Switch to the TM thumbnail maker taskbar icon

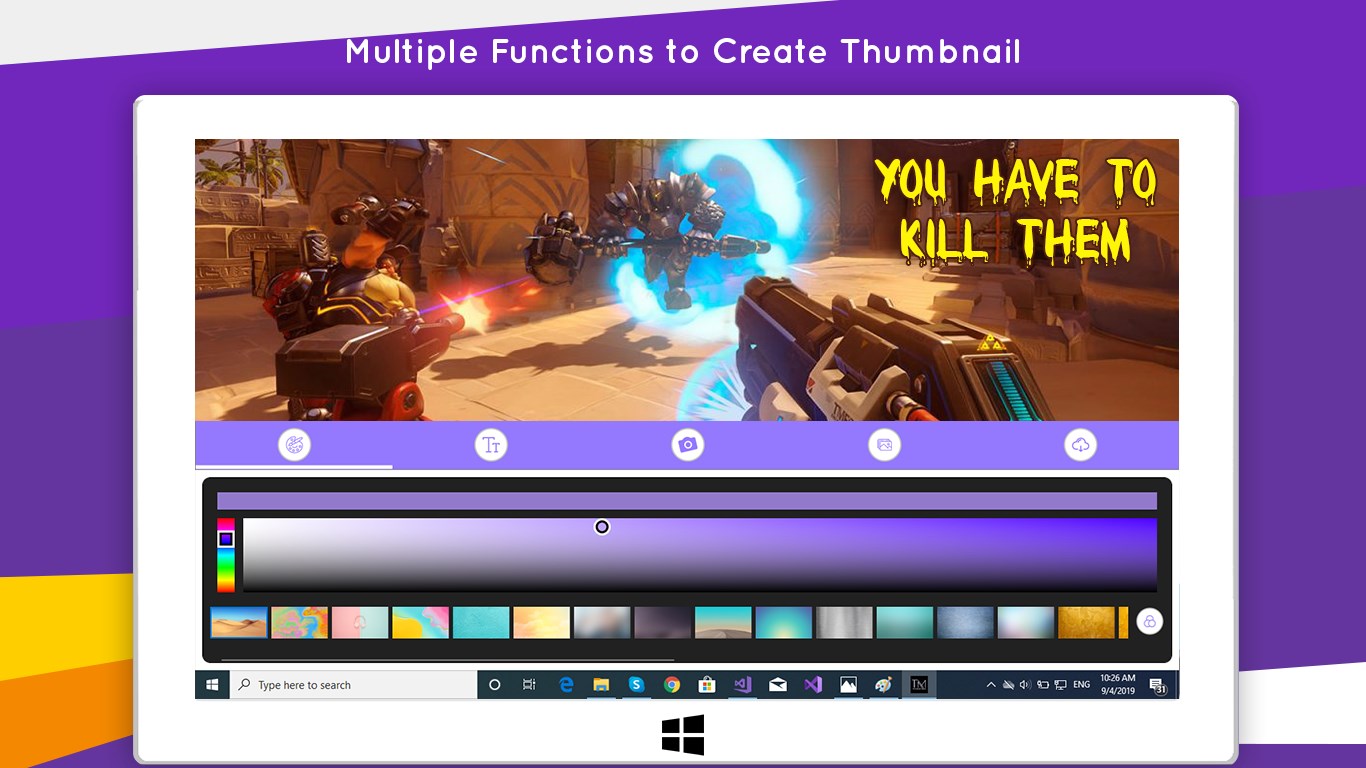click(x=918, y=685)
